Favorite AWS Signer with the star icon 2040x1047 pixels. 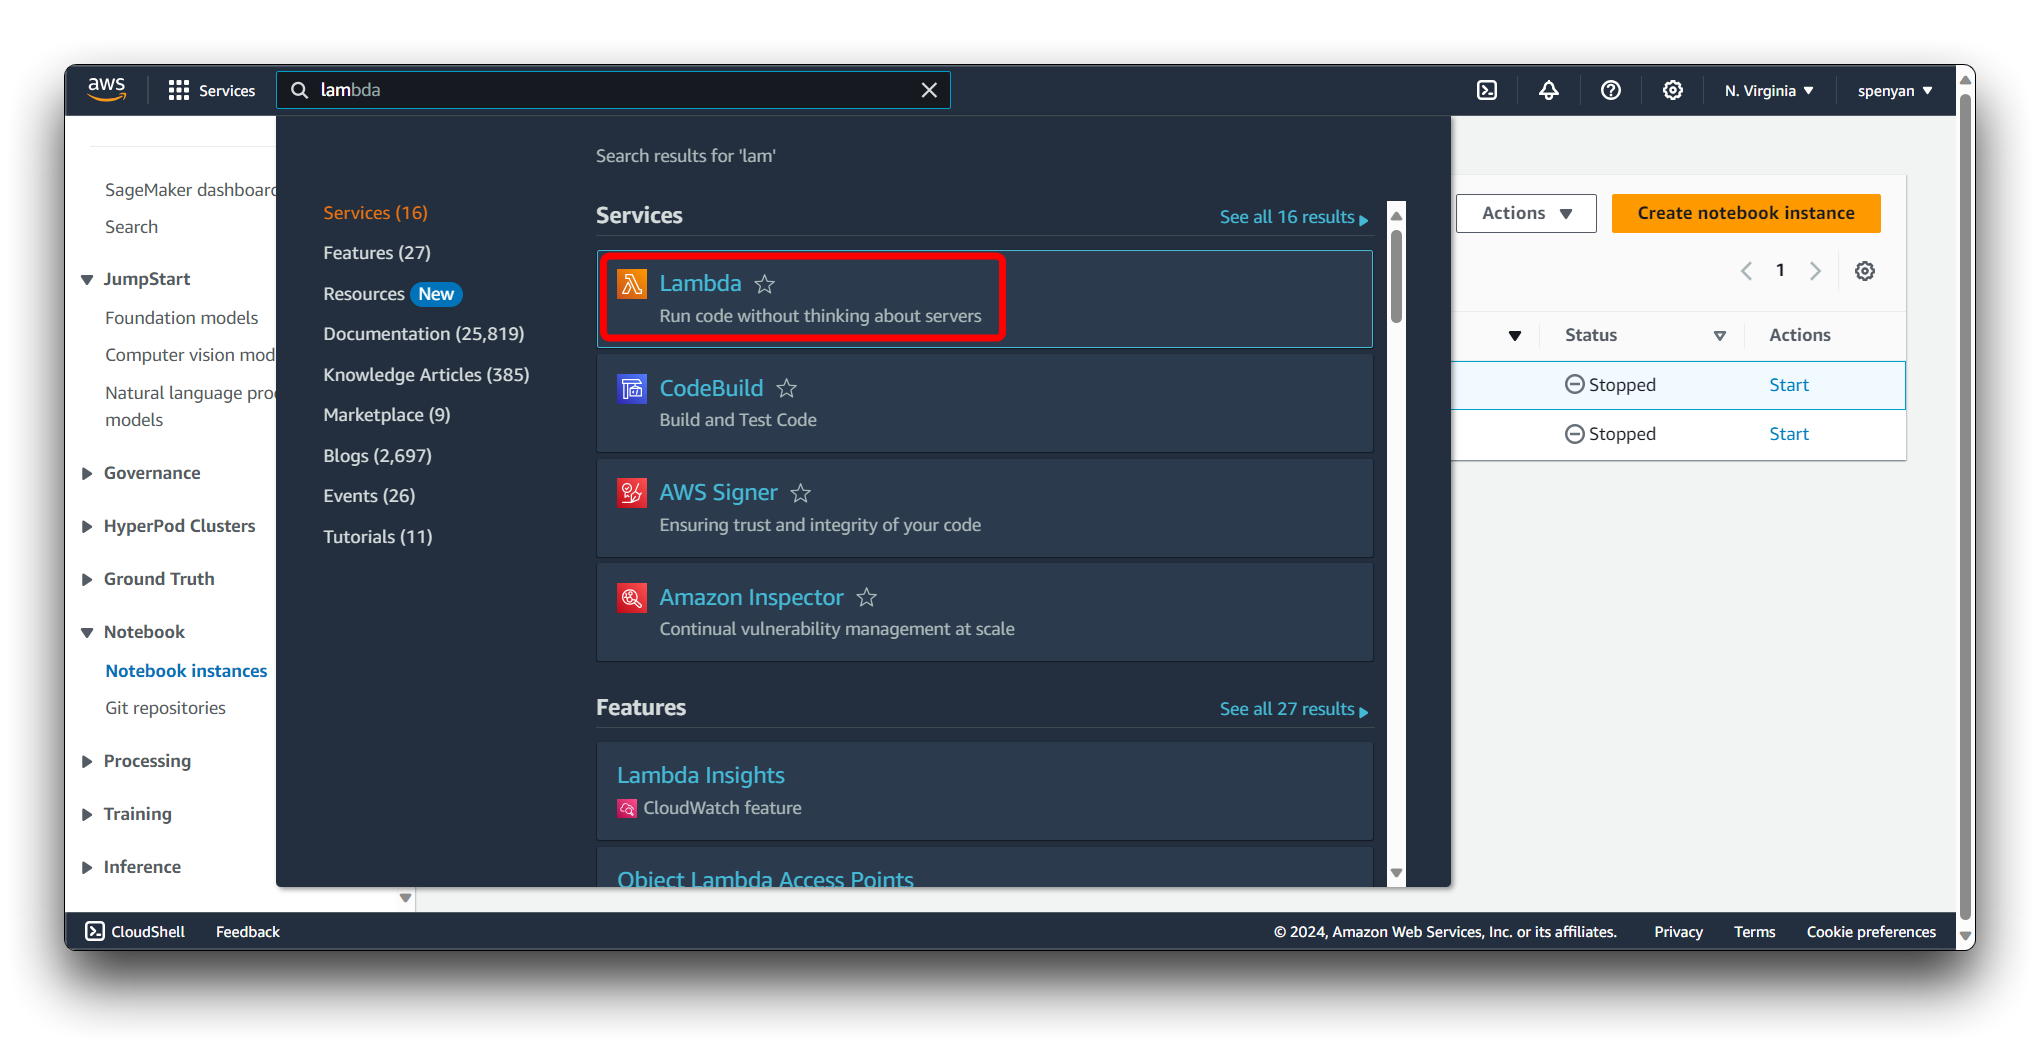[801, 493]
